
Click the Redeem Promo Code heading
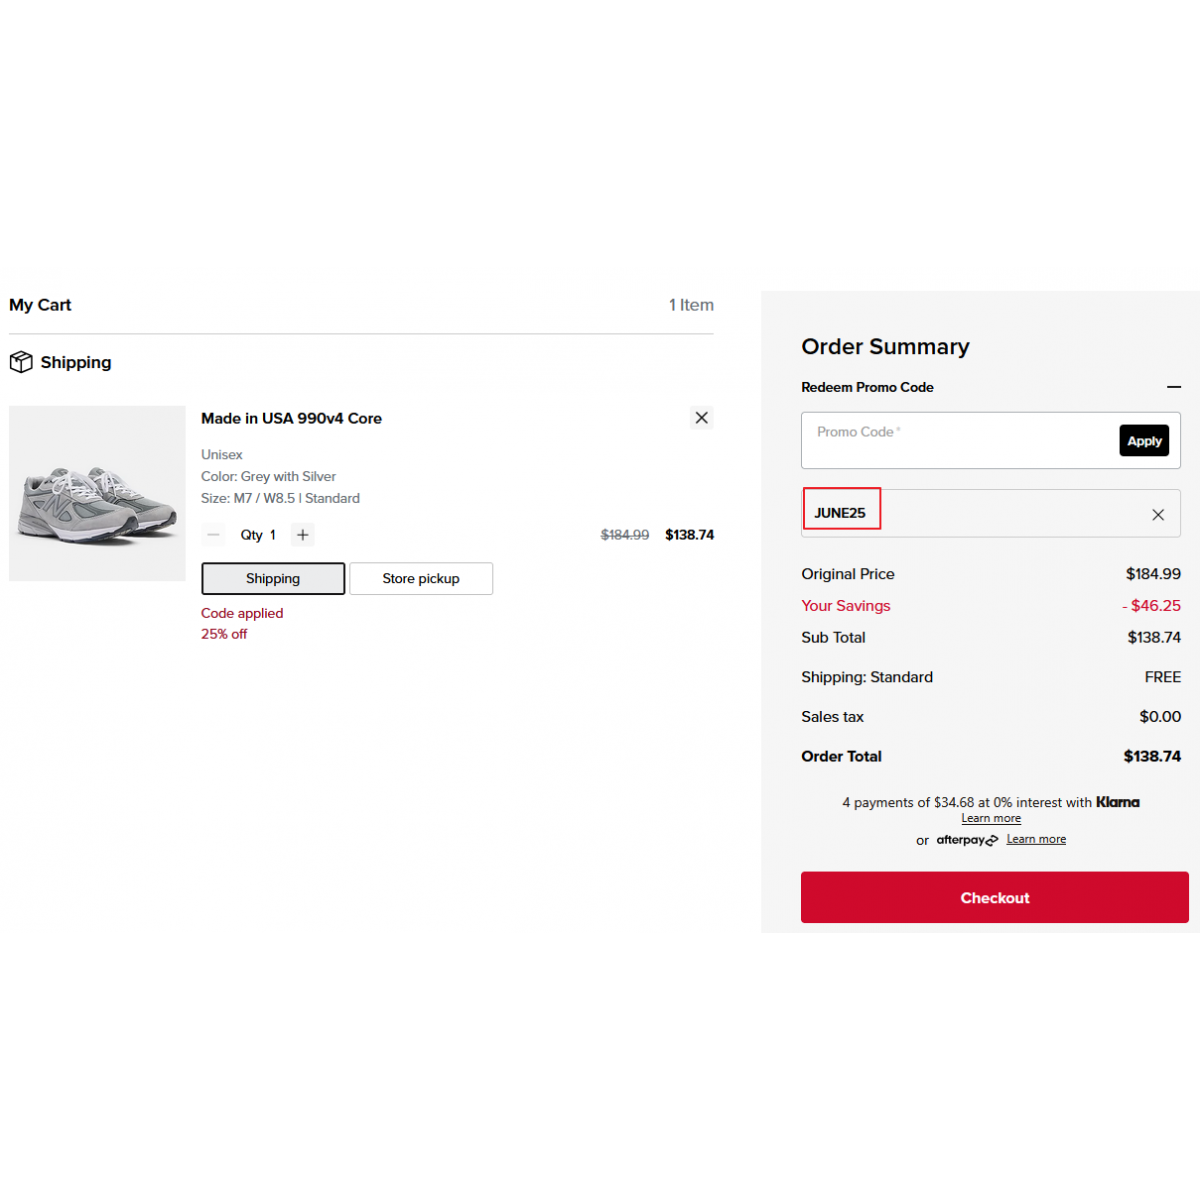click(x=867, y=387)
